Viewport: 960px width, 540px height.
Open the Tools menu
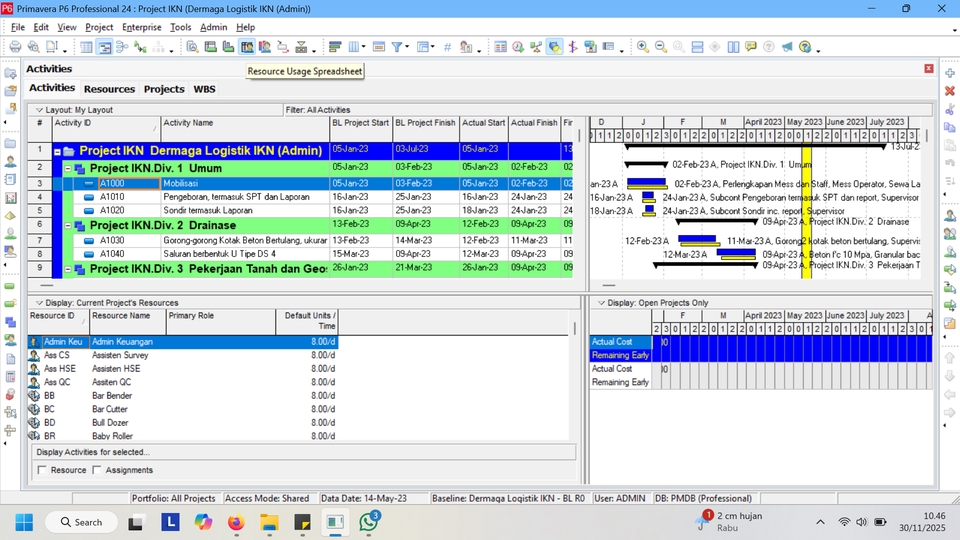(x=180, y=27)
